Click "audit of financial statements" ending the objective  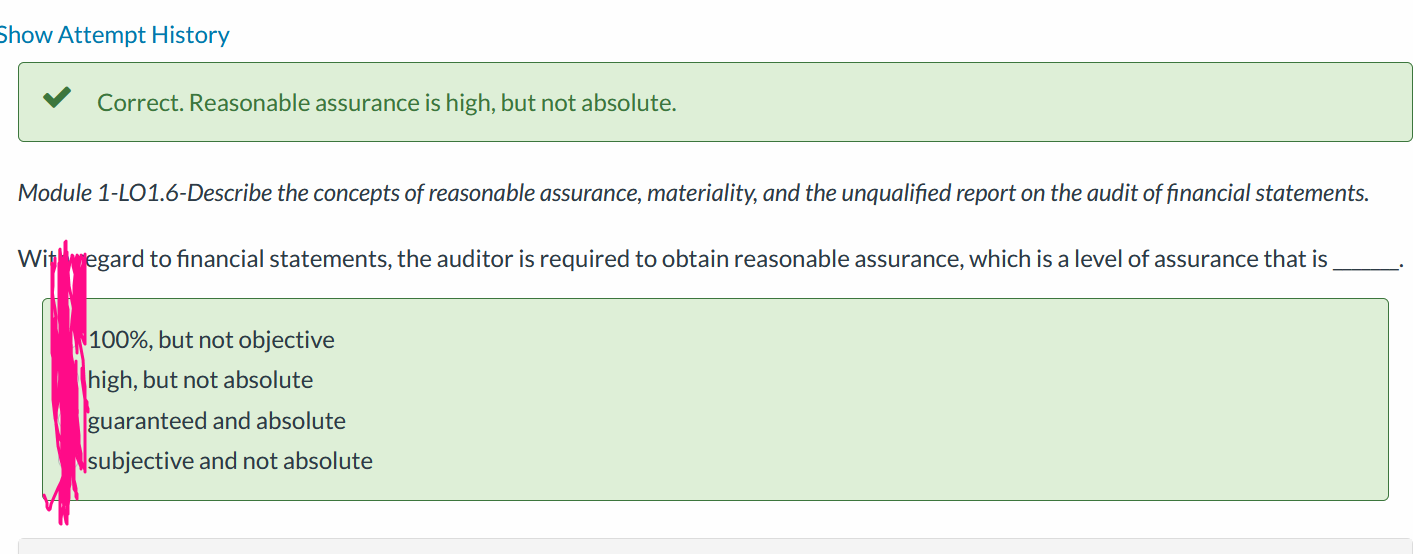[1233, 193]
